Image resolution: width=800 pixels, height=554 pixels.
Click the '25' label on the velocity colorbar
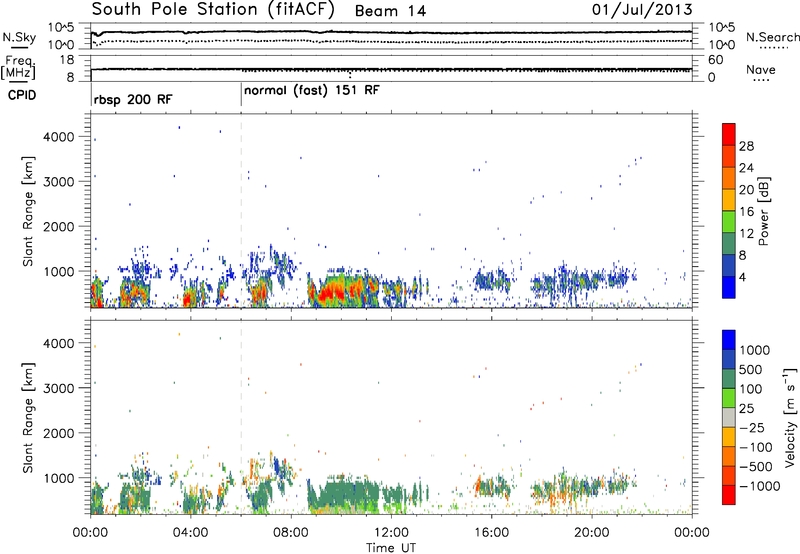pyautogui.click(x=746, y=409)
